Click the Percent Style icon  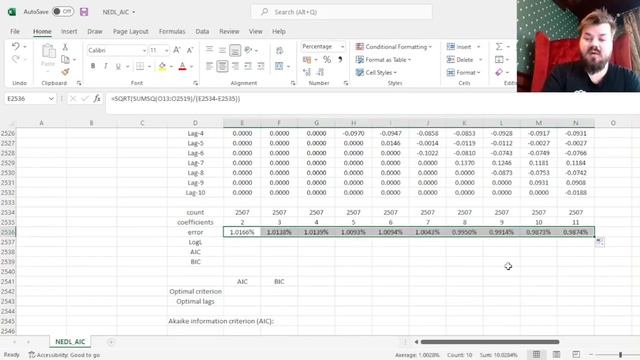click(327, 60)
